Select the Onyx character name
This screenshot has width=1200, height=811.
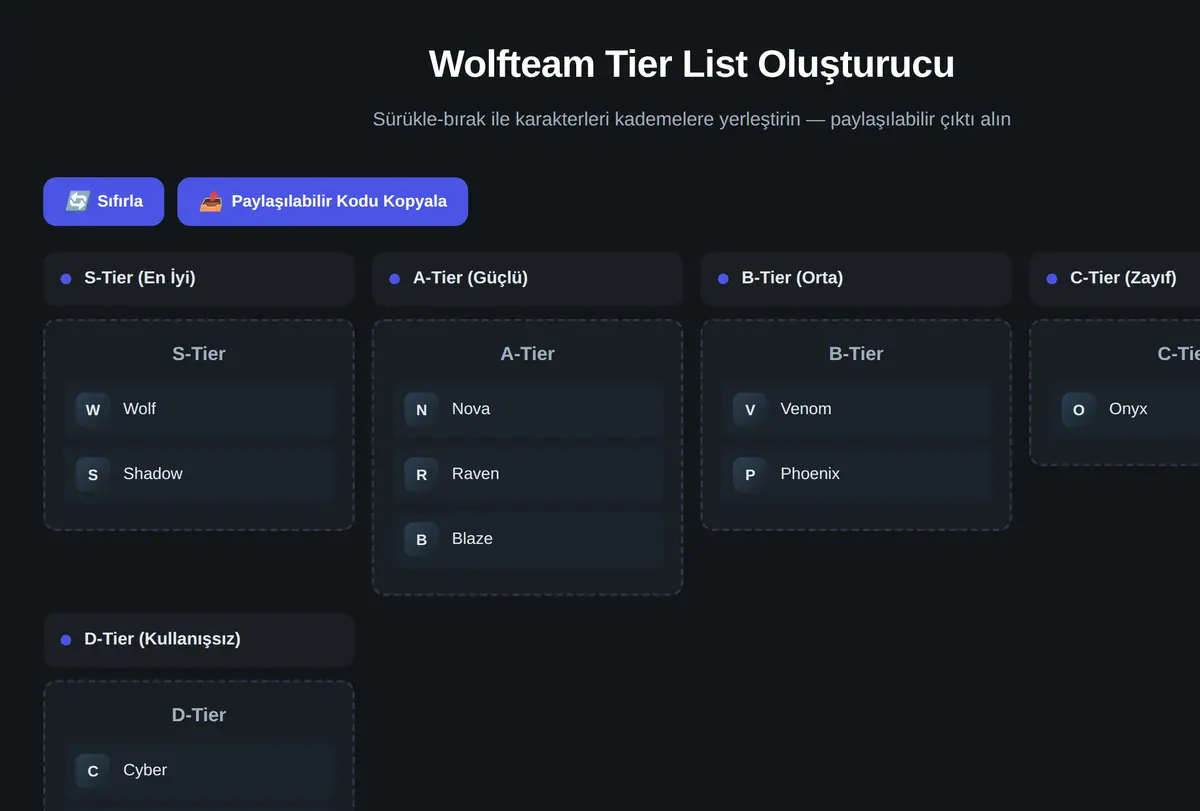pos(1128,409)
